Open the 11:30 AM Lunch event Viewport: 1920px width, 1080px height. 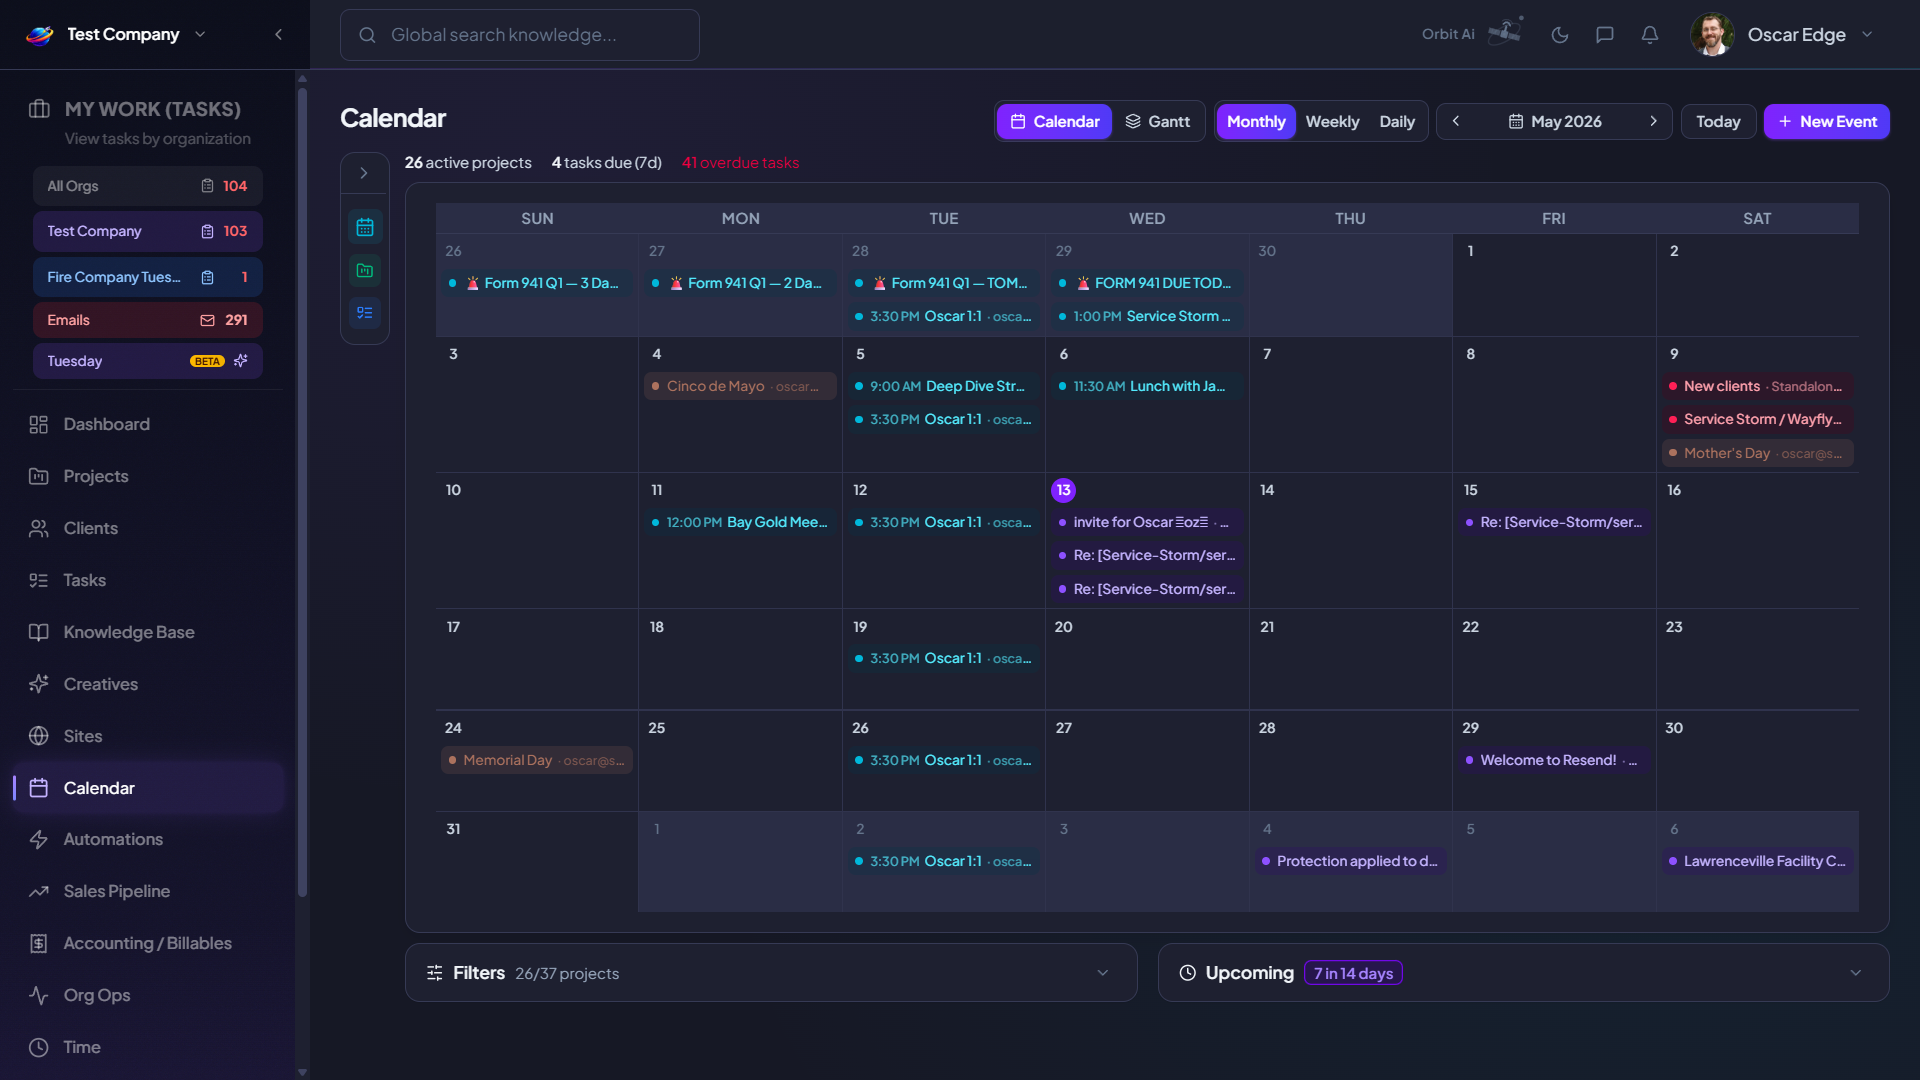[1146, 387]
